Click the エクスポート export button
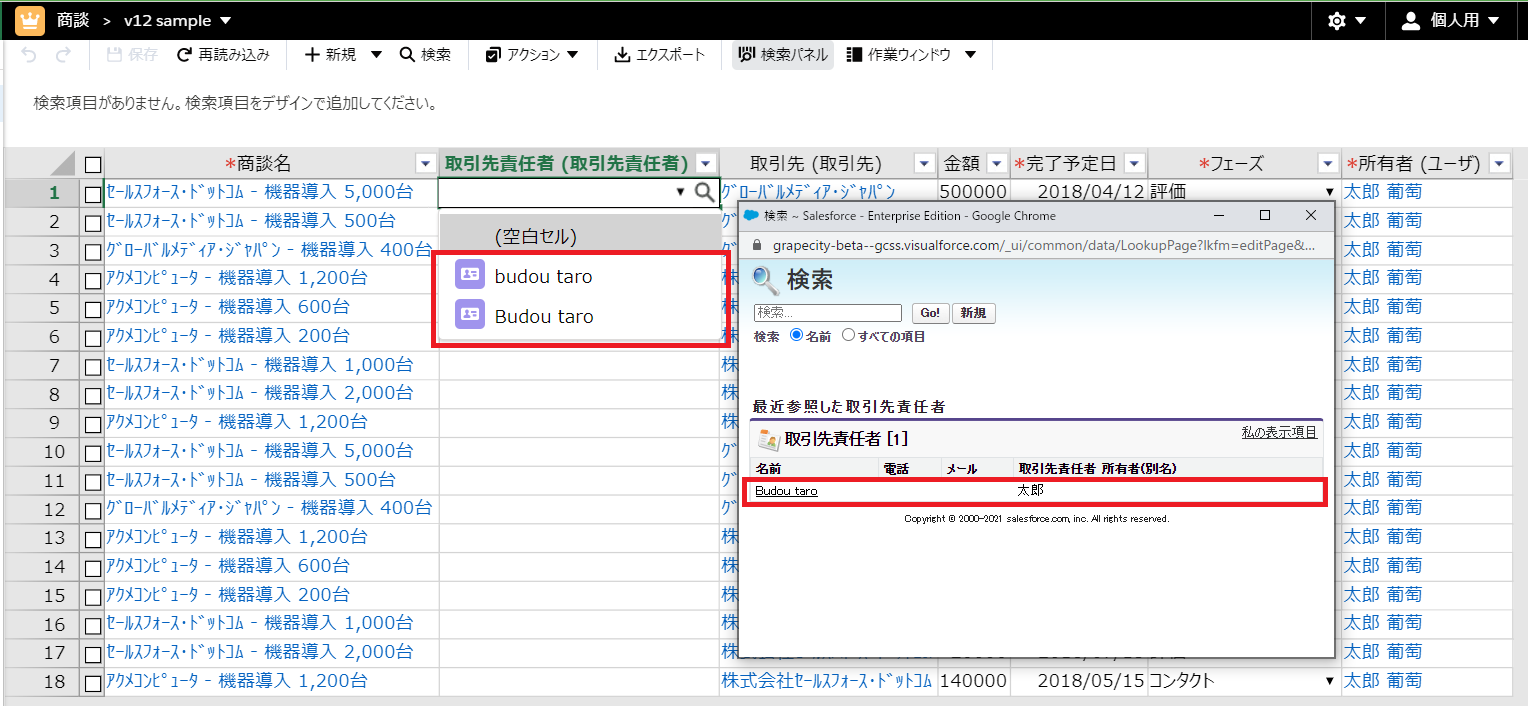The image size is (1528, 706). tap(659, 55)
